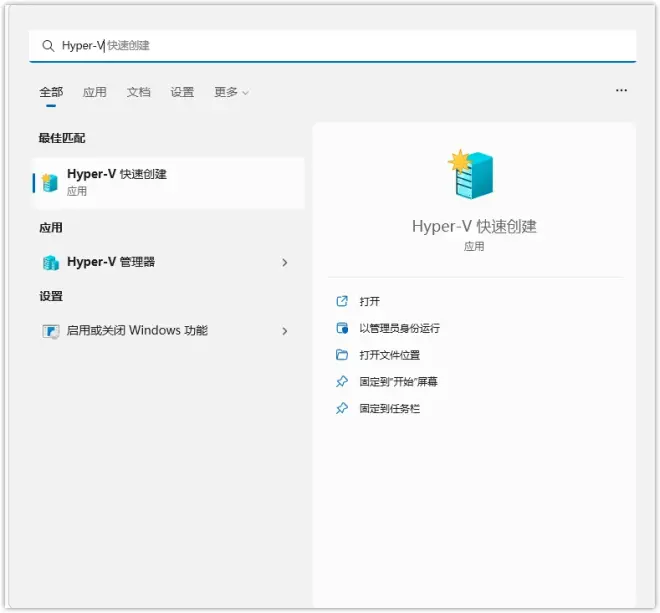The image size is (660, 613).
Task: Choose 以管理员身份运行
Action: [x=399, y=328]
